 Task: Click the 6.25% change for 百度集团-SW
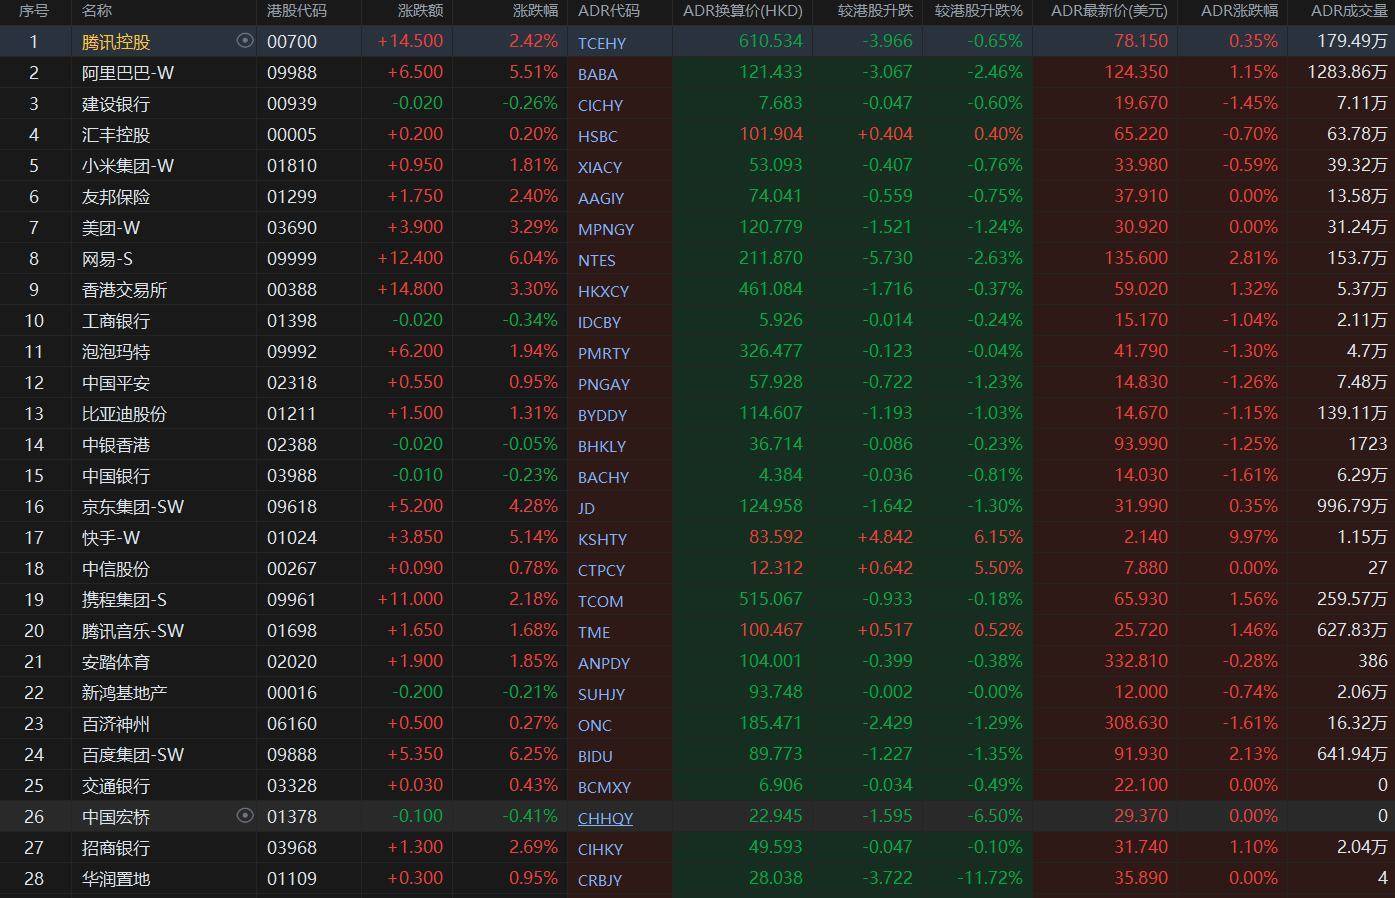pos(534,754)
